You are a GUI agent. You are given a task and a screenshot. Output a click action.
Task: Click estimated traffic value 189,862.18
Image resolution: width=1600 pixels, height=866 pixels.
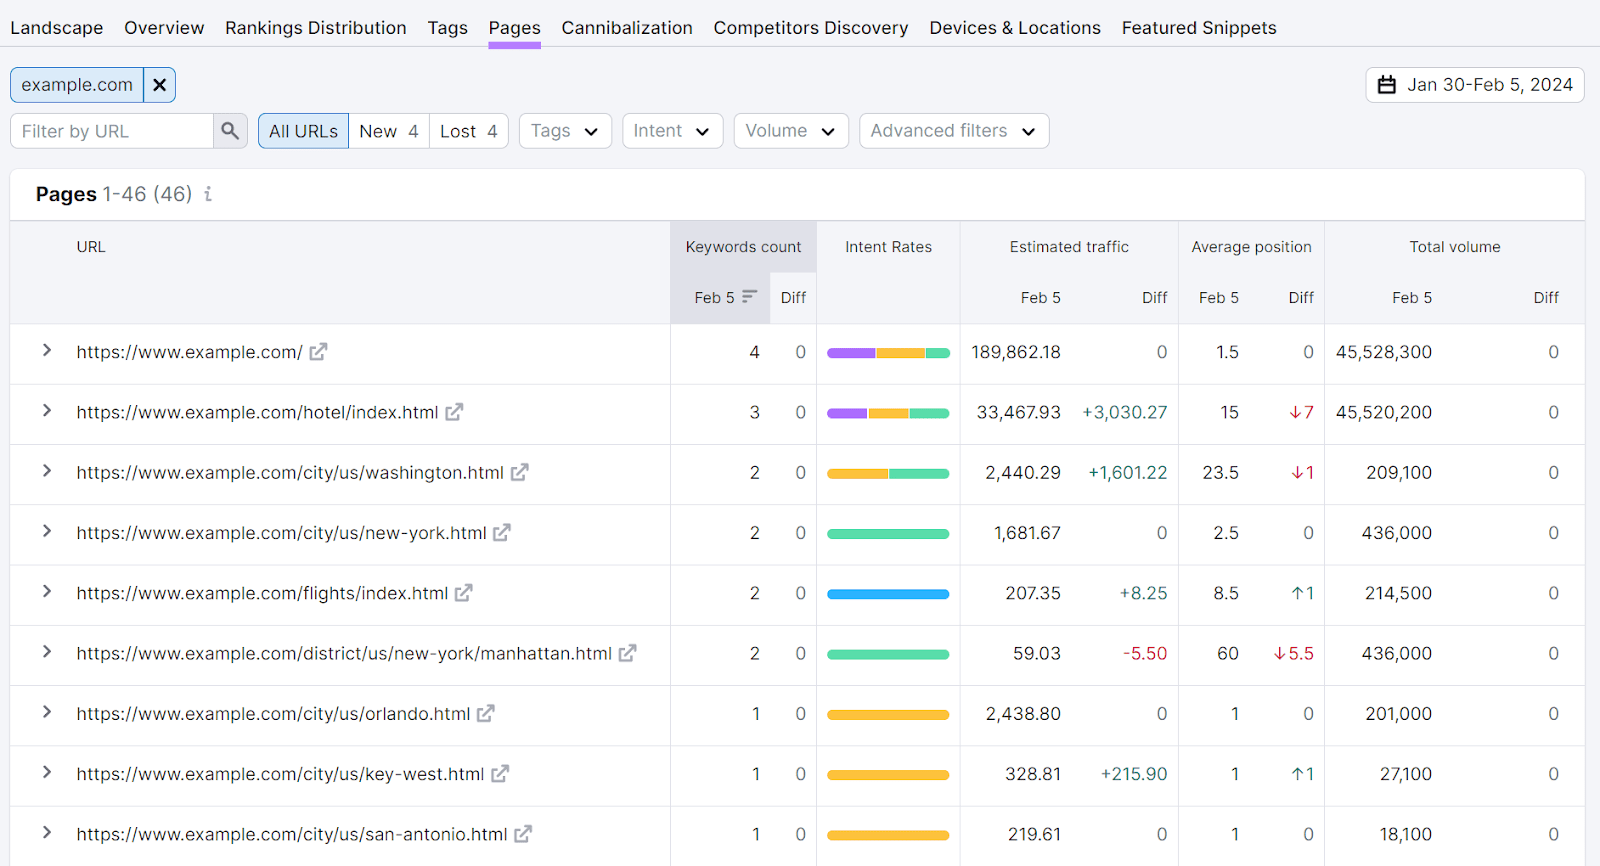coord(1016,352)
